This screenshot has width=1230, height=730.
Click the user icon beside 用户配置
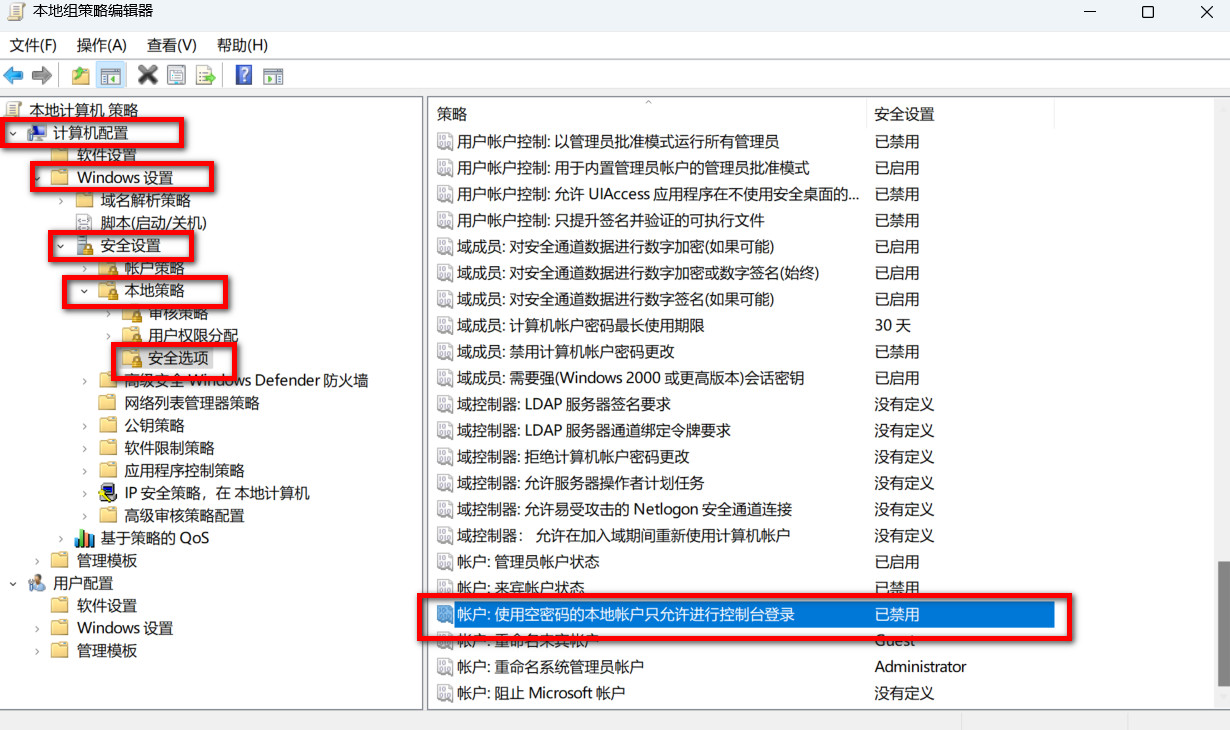point(38,583)
